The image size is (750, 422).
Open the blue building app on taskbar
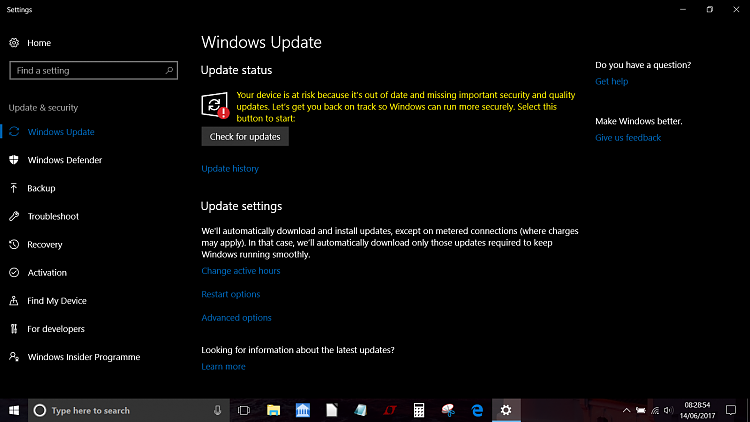(303, 411)
